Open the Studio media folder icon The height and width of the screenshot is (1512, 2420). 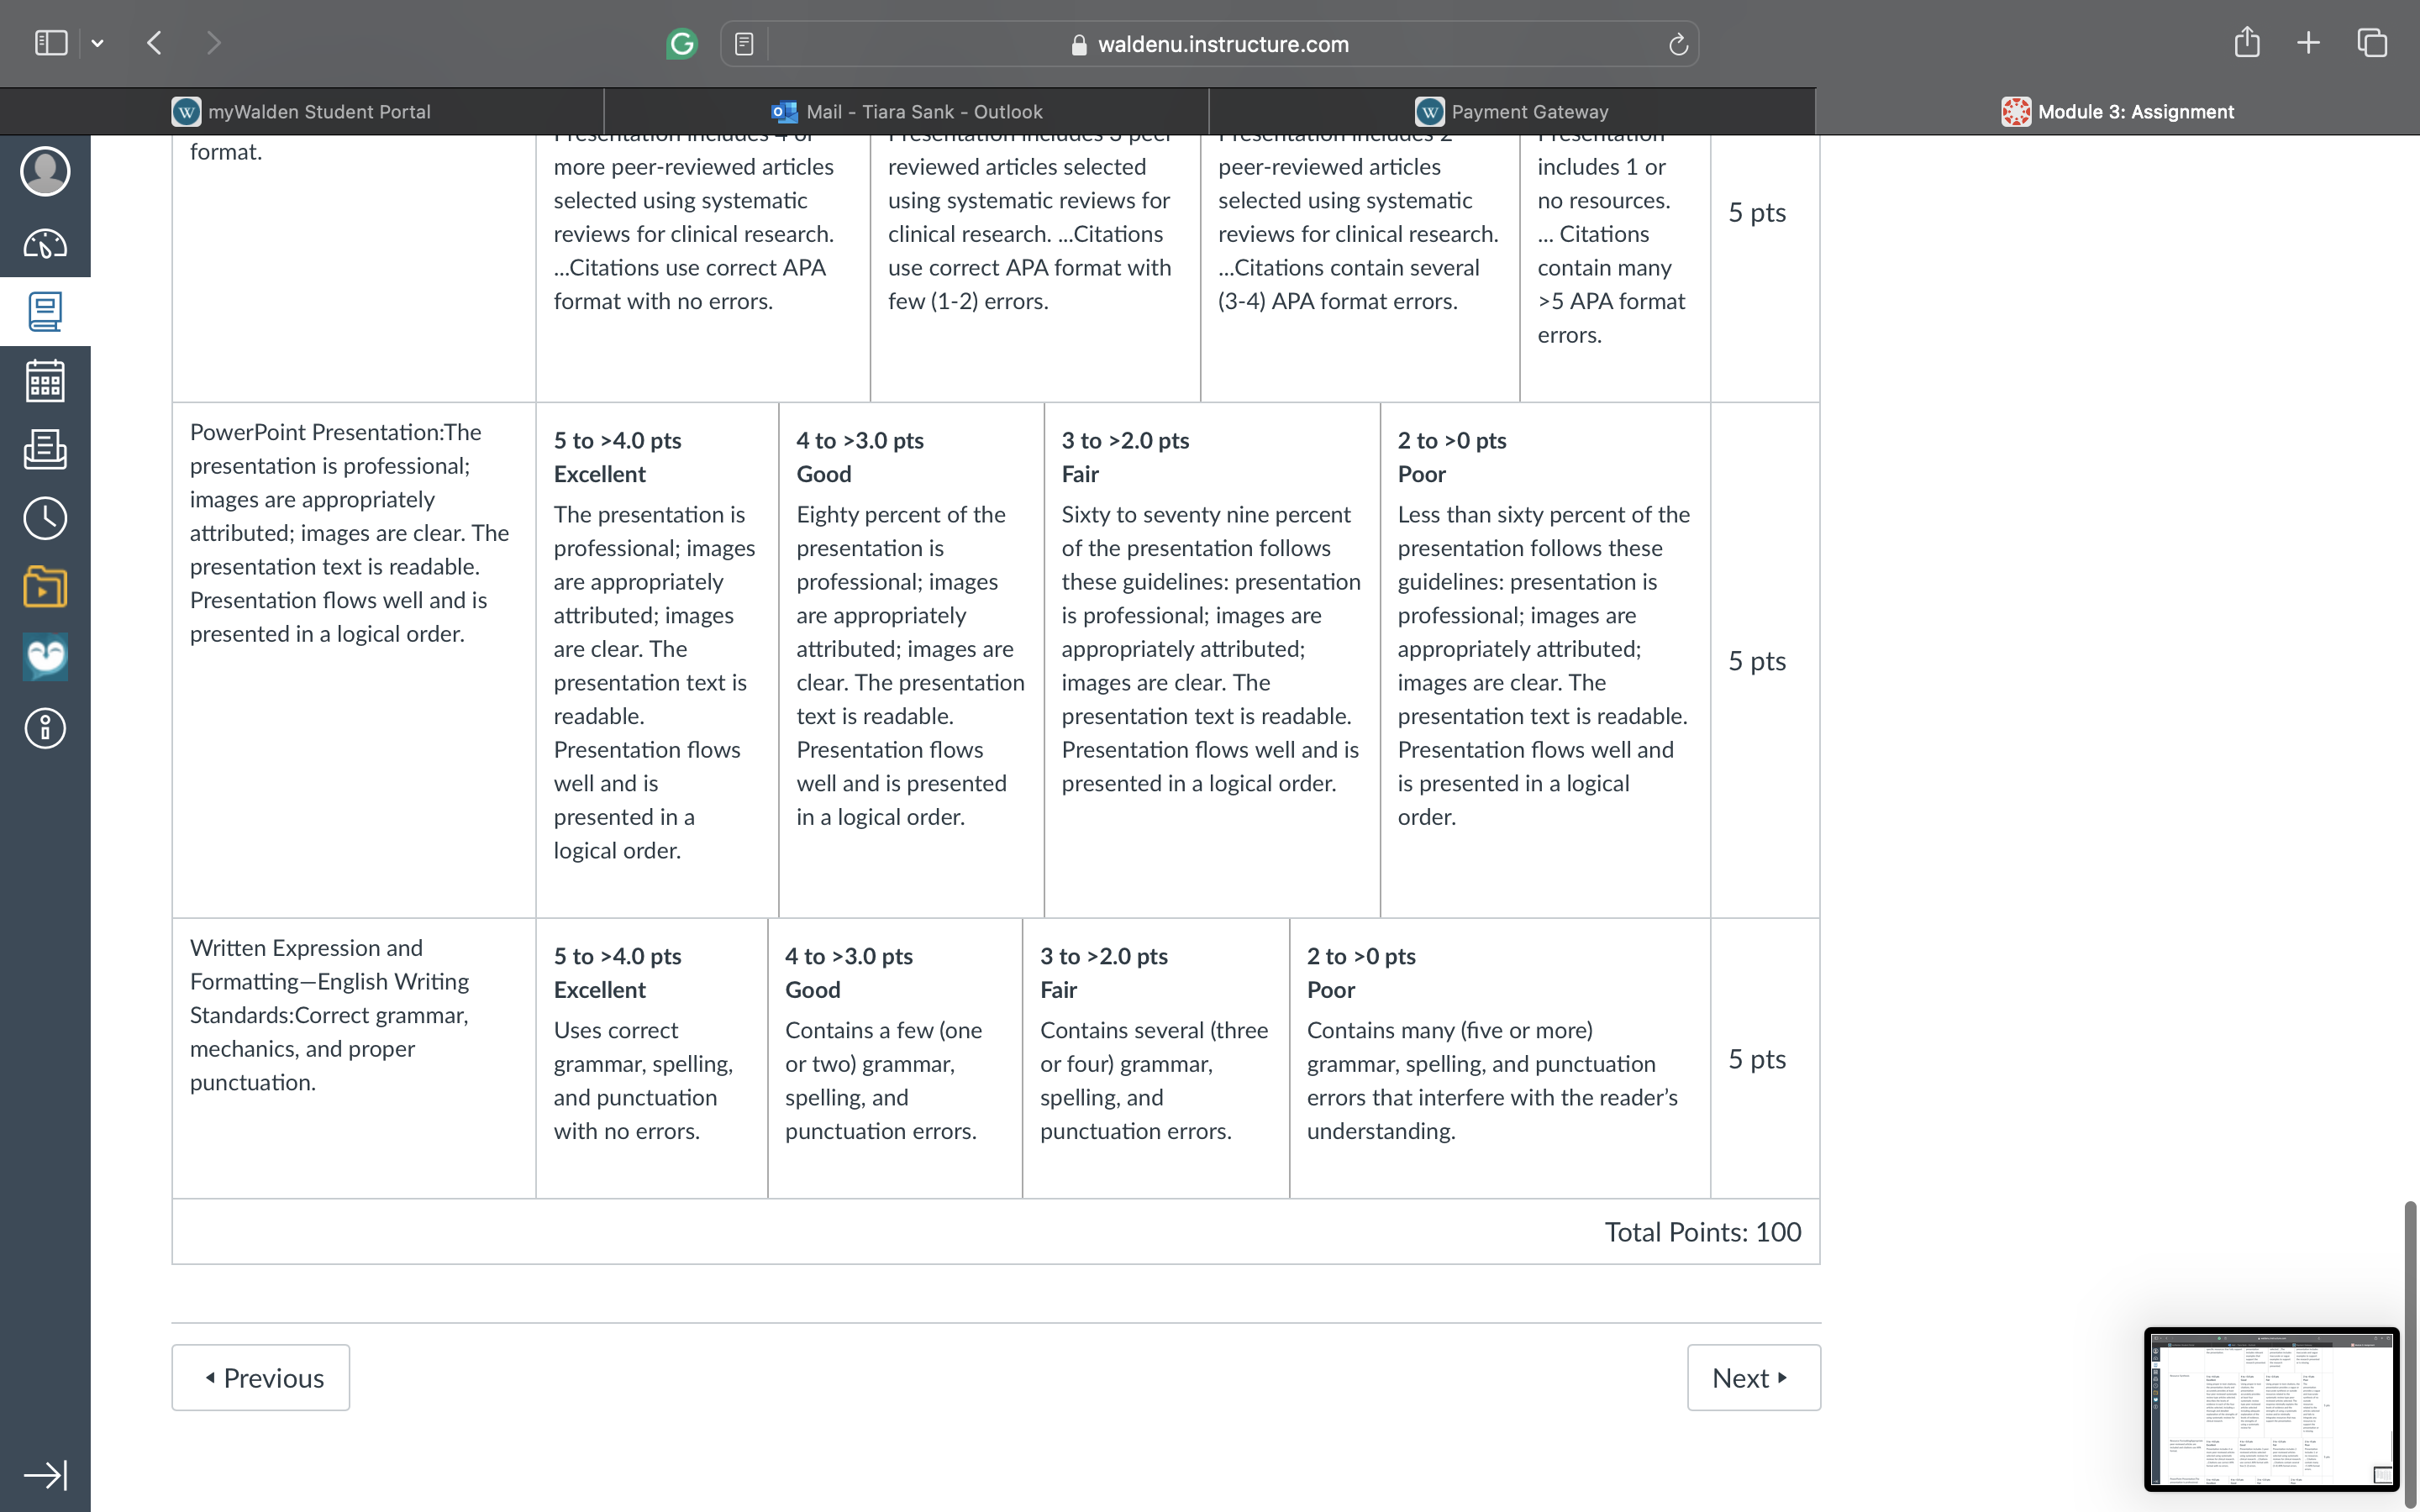(x=45, y=587)
